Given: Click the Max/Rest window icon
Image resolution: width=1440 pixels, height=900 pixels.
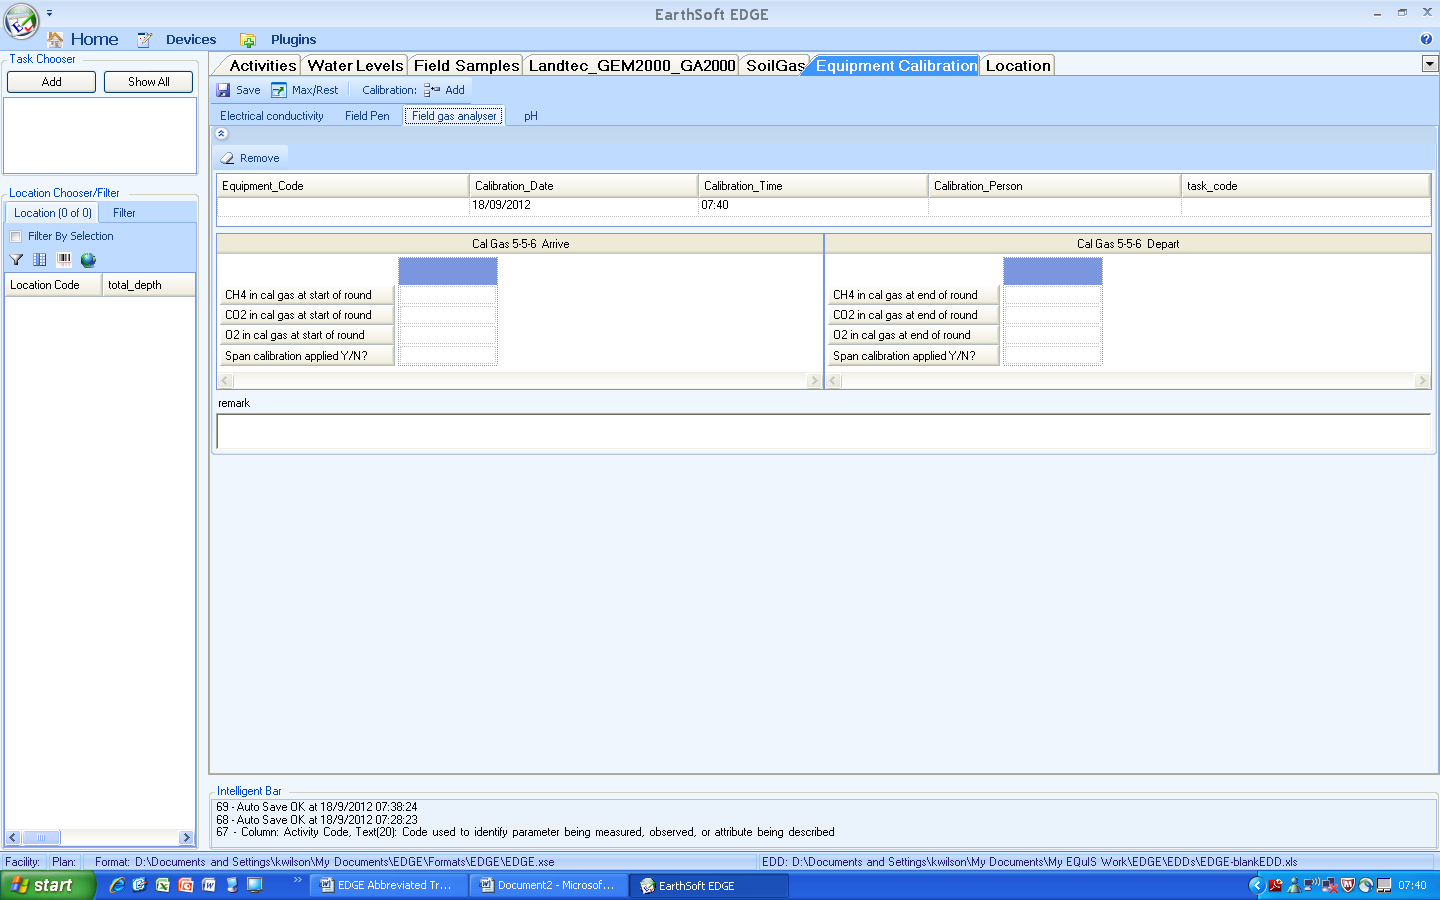Looking at the screenshot, I should (279, 90).
